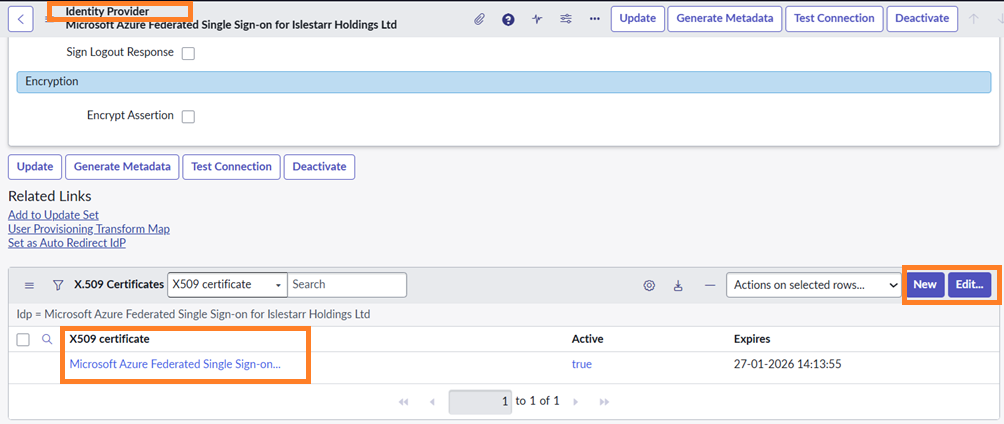Open the gear icon for list personalization
Image resolution: width=1004 pixels, height=424 pixels.
point(649,285)
